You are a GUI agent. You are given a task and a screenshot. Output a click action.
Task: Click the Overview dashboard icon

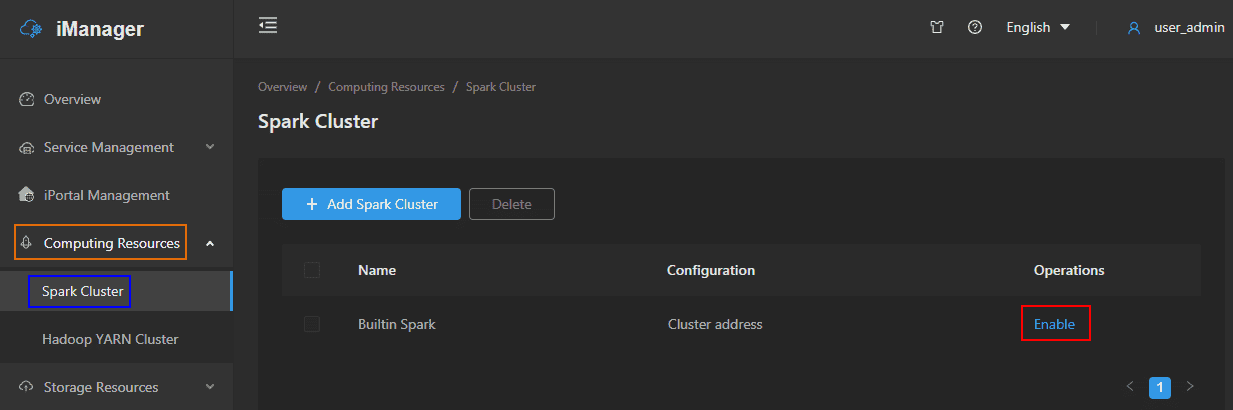click(27, 99)
